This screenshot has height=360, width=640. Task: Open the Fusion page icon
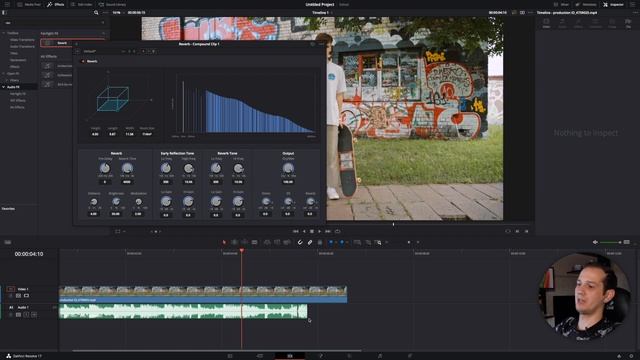point(320,356)
